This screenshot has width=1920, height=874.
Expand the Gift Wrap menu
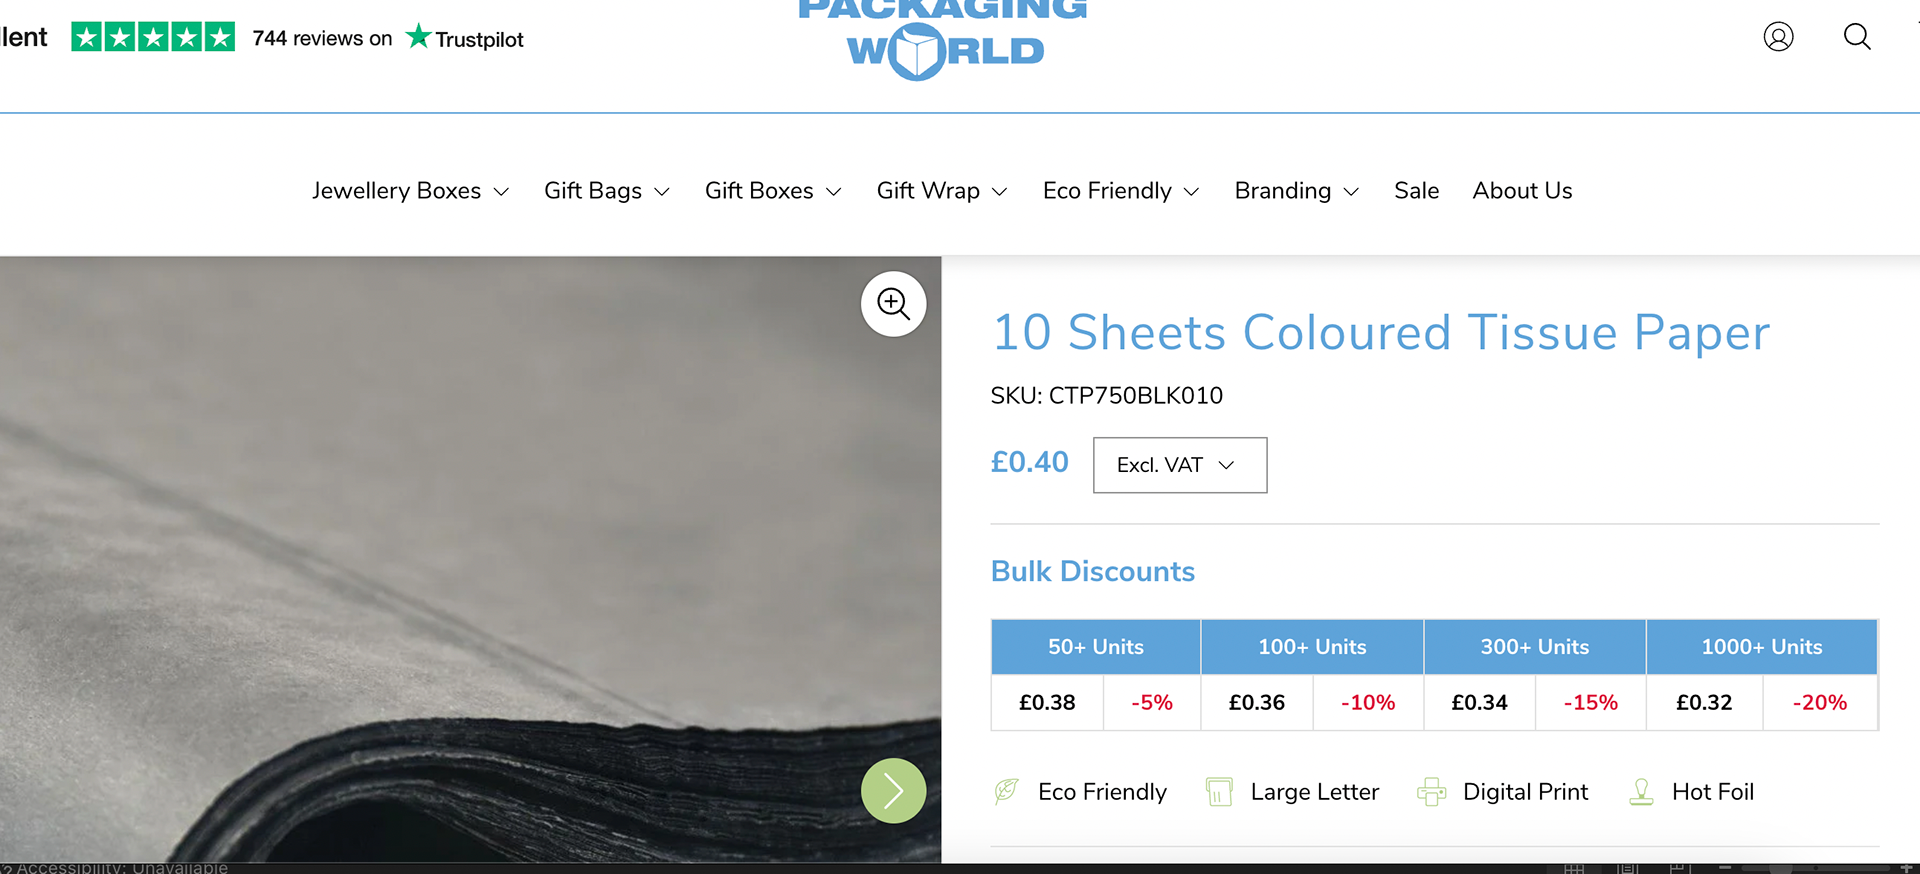coord(942,191)
